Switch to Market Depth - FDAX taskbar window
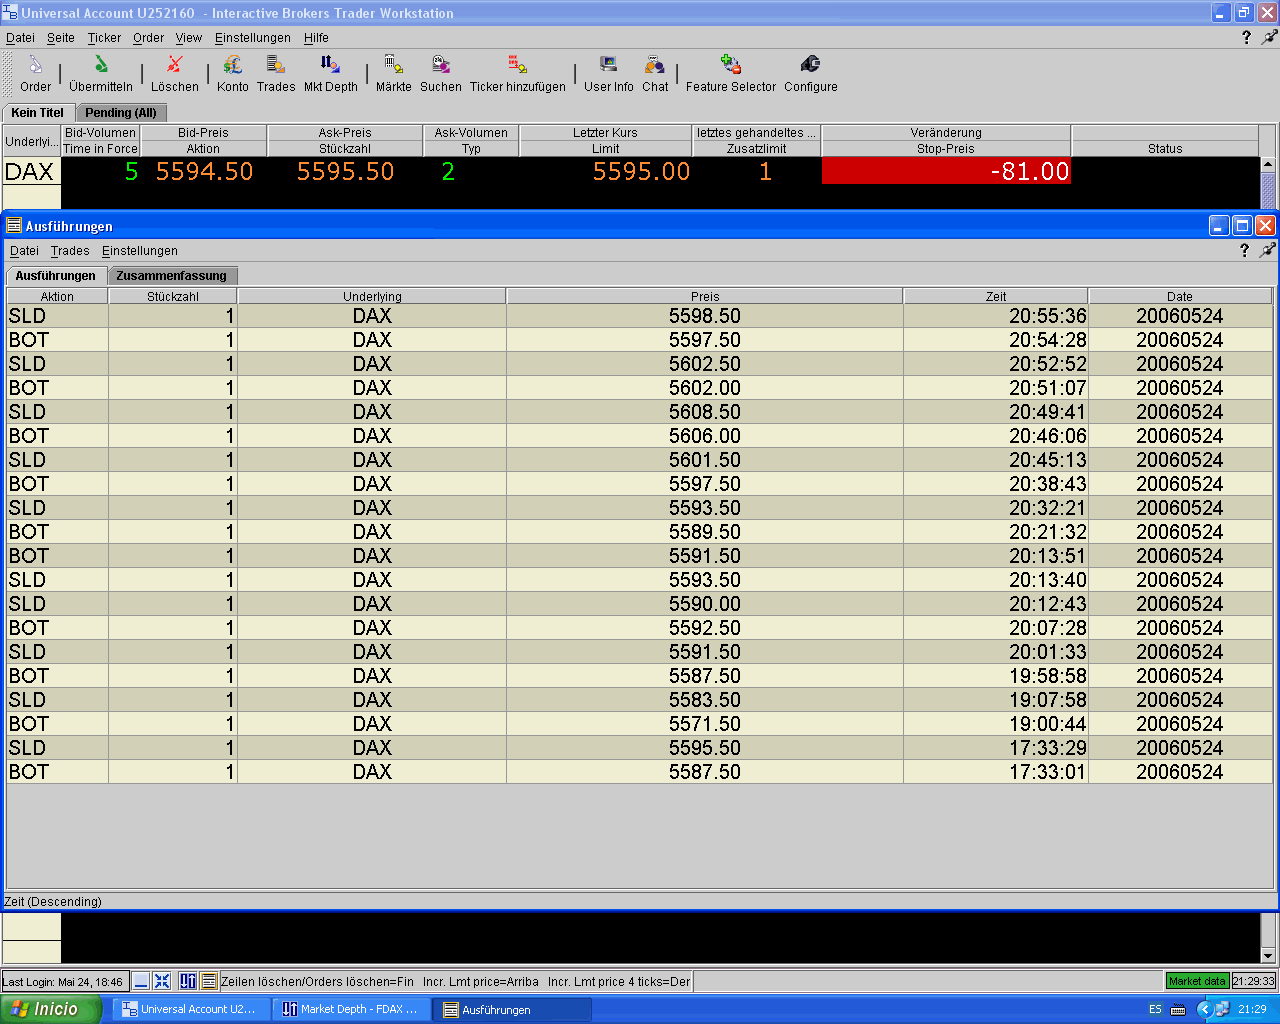1280x1024 pixels. pos(351,1009)
